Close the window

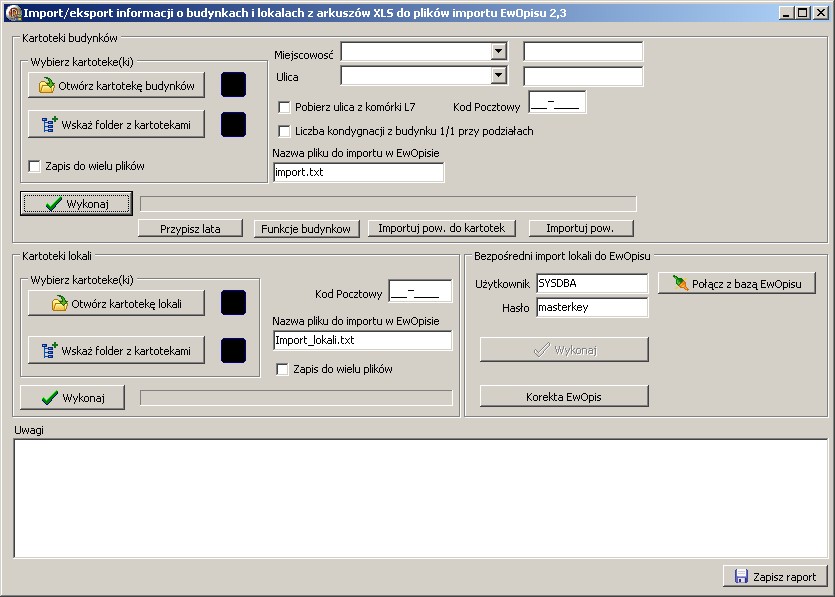(x=821, y=13)
